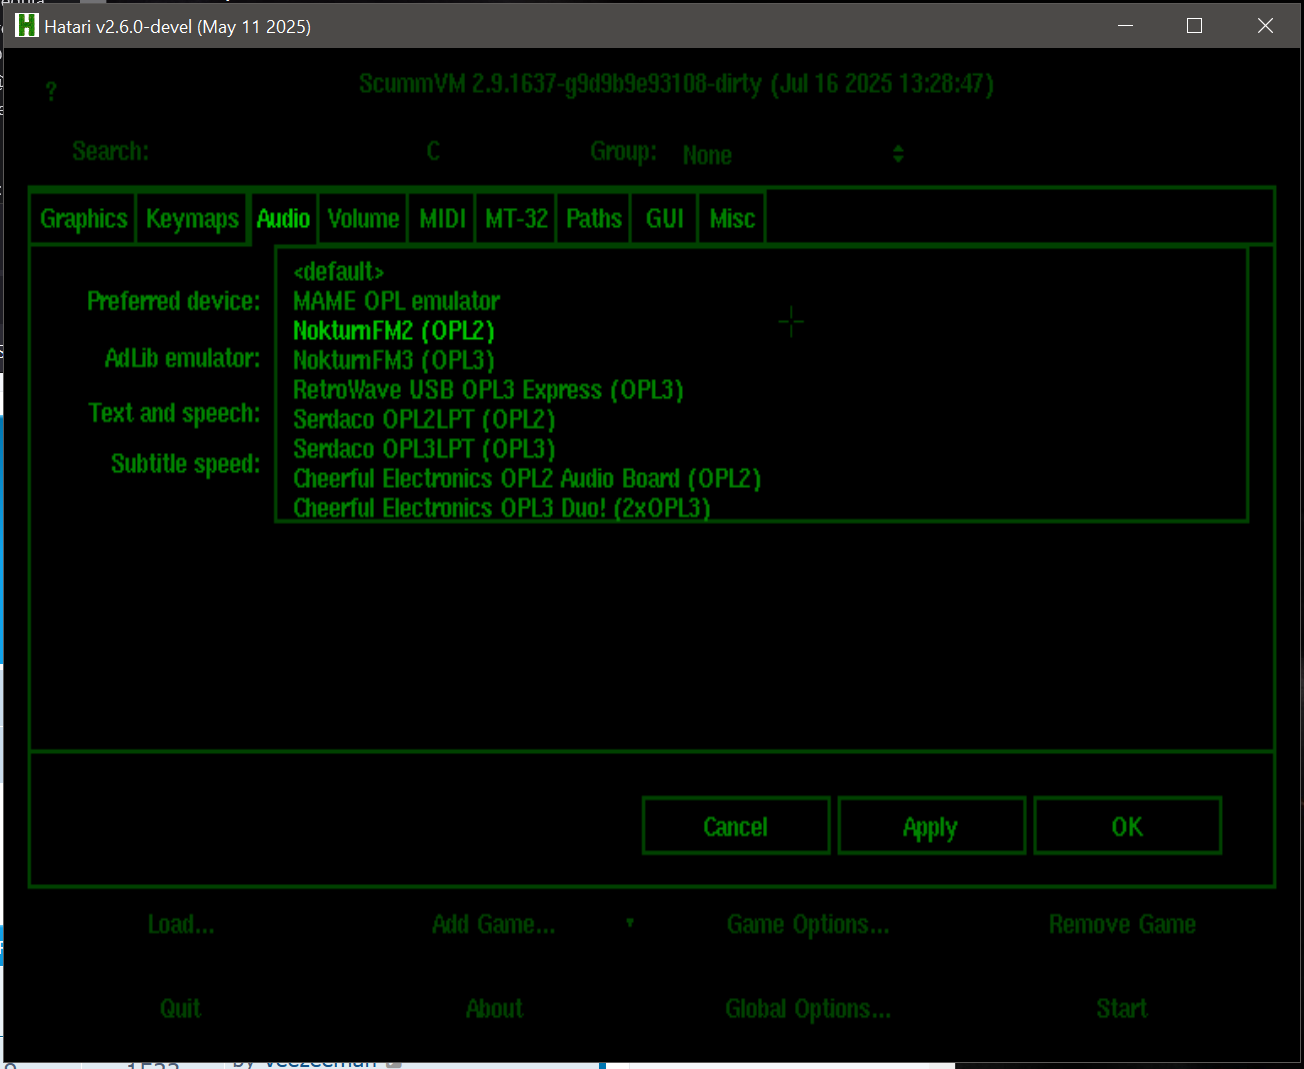Click the Group selector up/down arrows
The image size is (1304, 1069).
click(898, 154)
